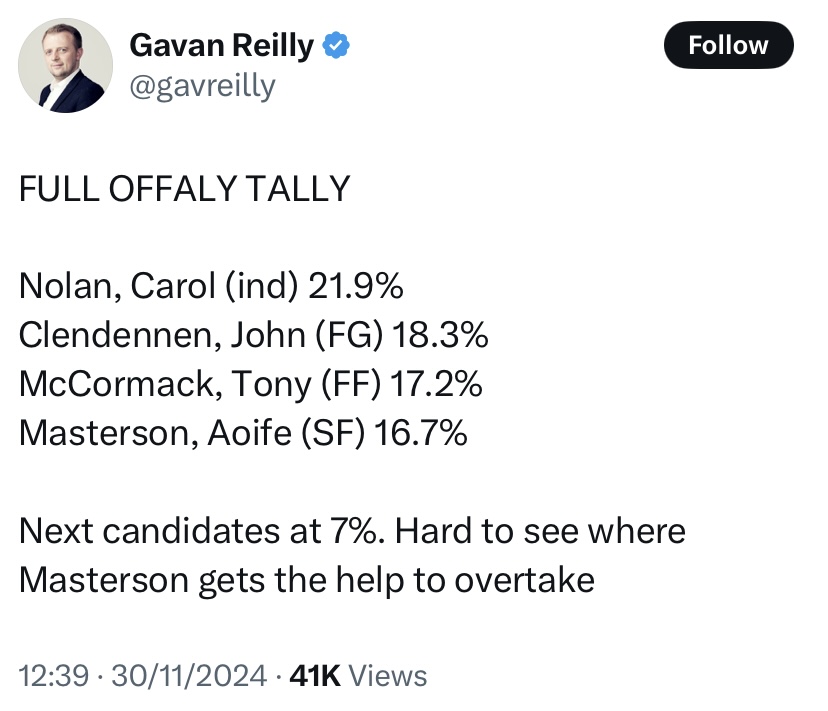
Task: Click the Nolan, Carol name in tally
Action: (110, 287)
